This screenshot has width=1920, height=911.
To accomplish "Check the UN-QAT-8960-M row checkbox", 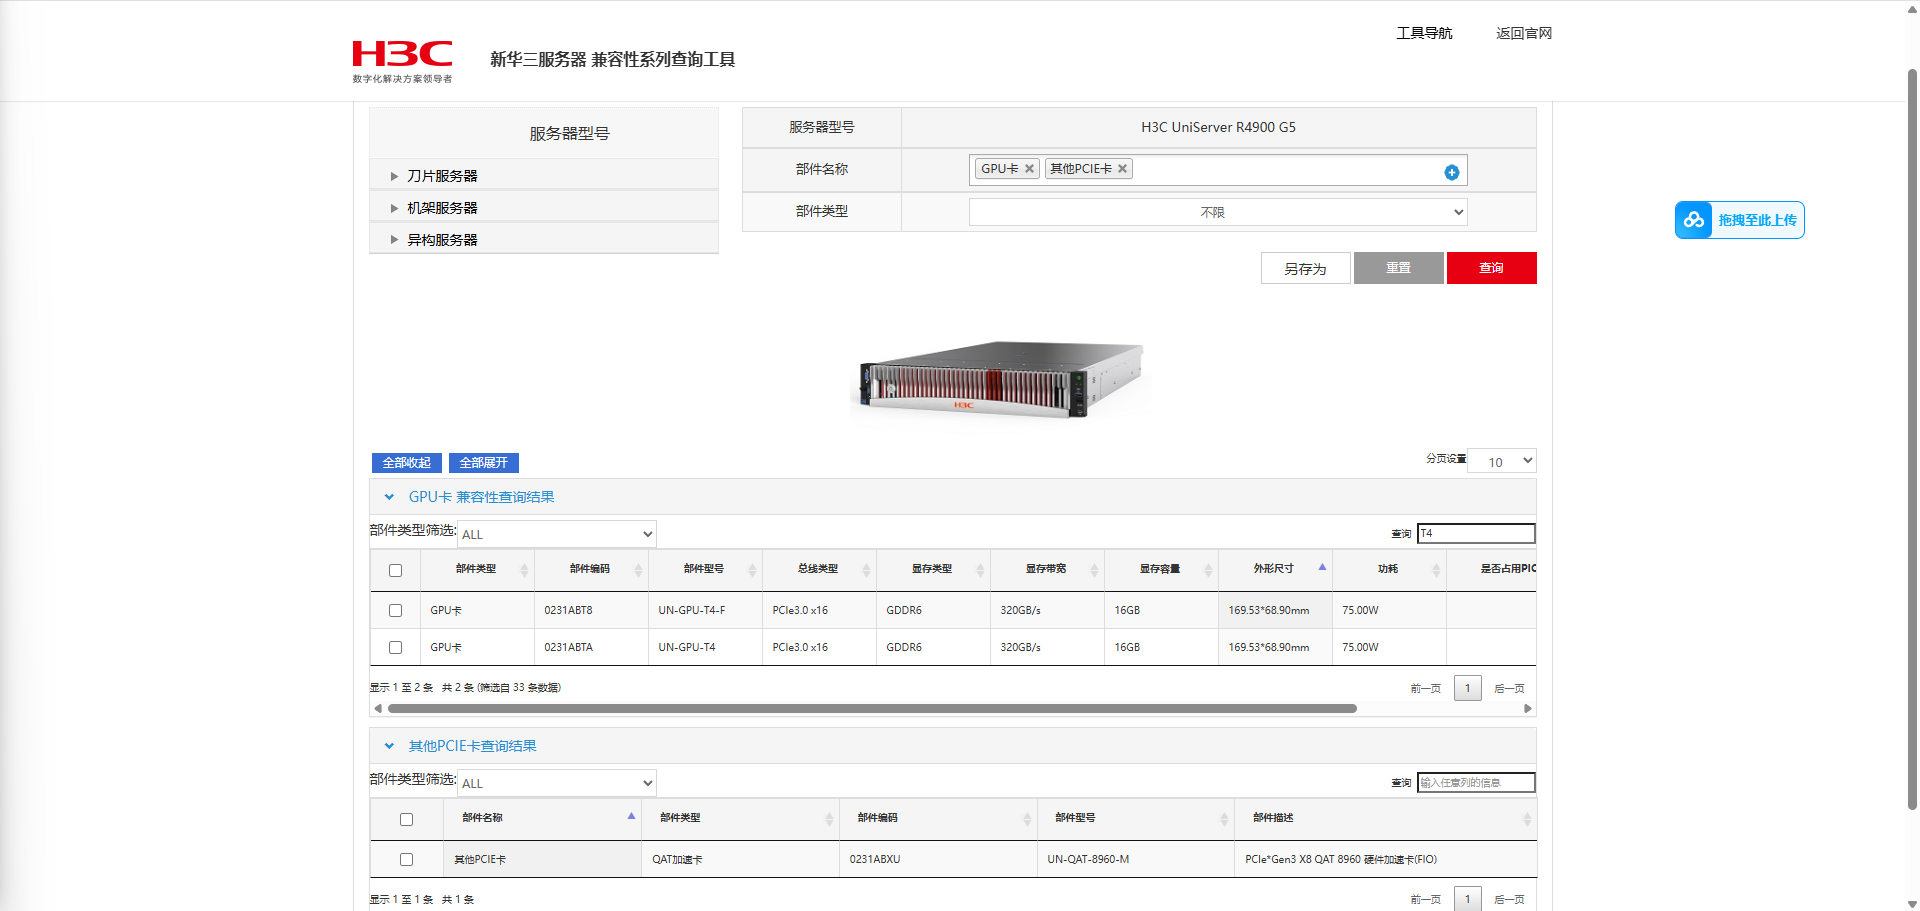I will tap(406, 859).
